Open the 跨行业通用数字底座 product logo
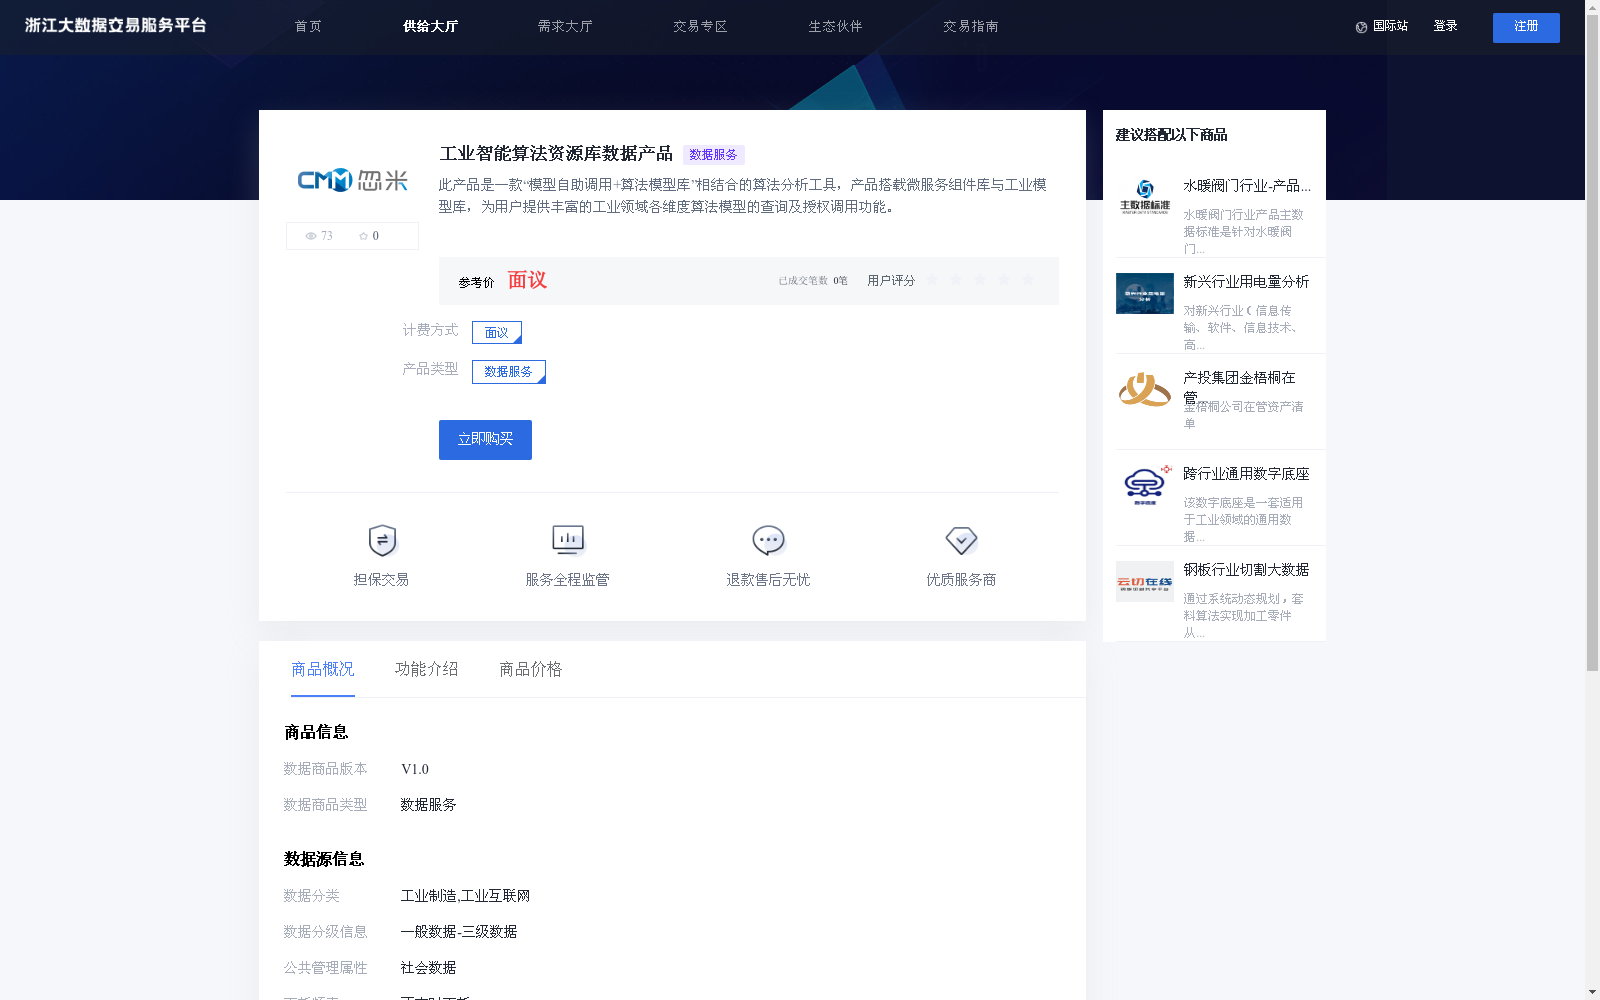The width and height of the screenshot is (1600, 1000). [1145, 485]
